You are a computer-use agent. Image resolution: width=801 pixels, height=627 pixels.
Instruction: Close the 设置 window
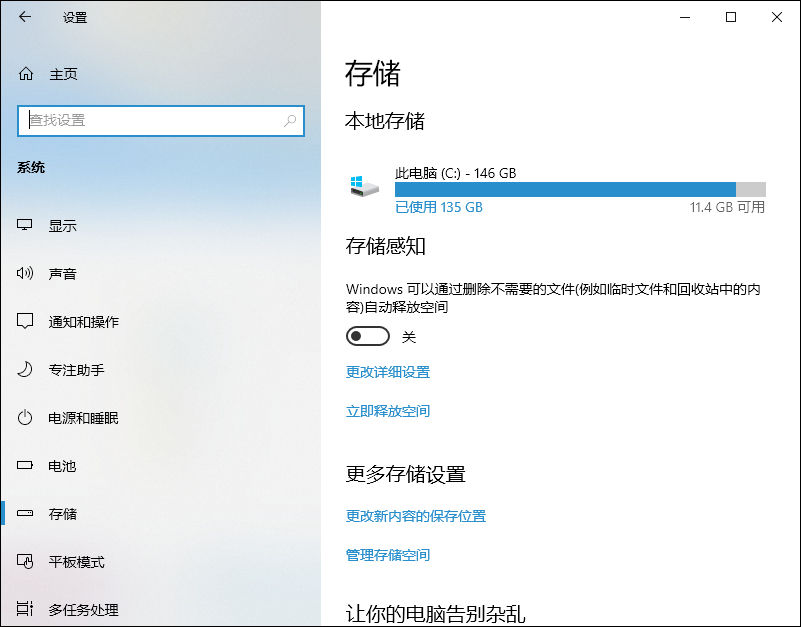tap(777, 17)
